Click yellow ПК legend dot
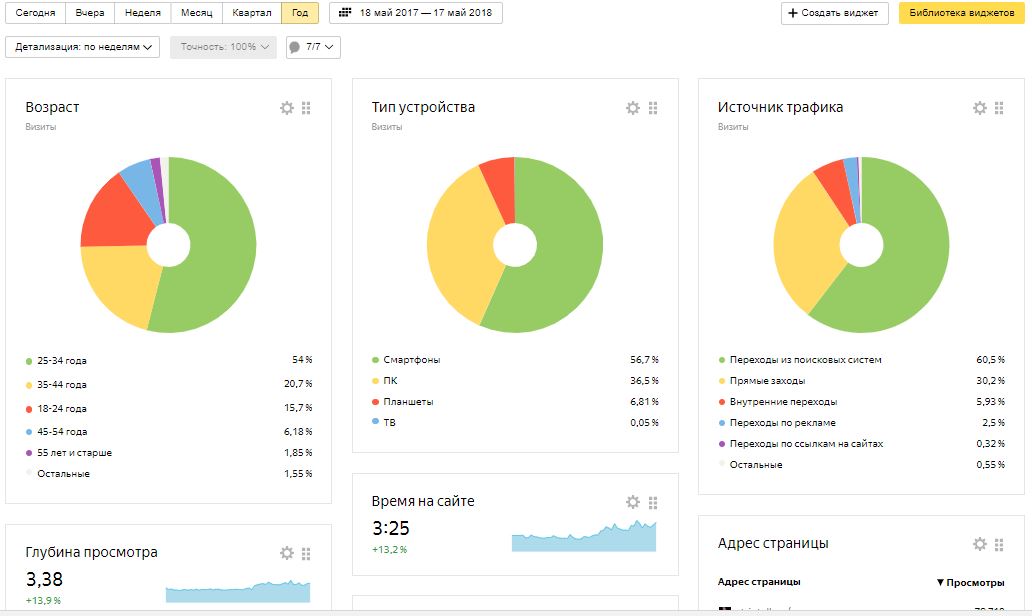 [x=375, y=381]
